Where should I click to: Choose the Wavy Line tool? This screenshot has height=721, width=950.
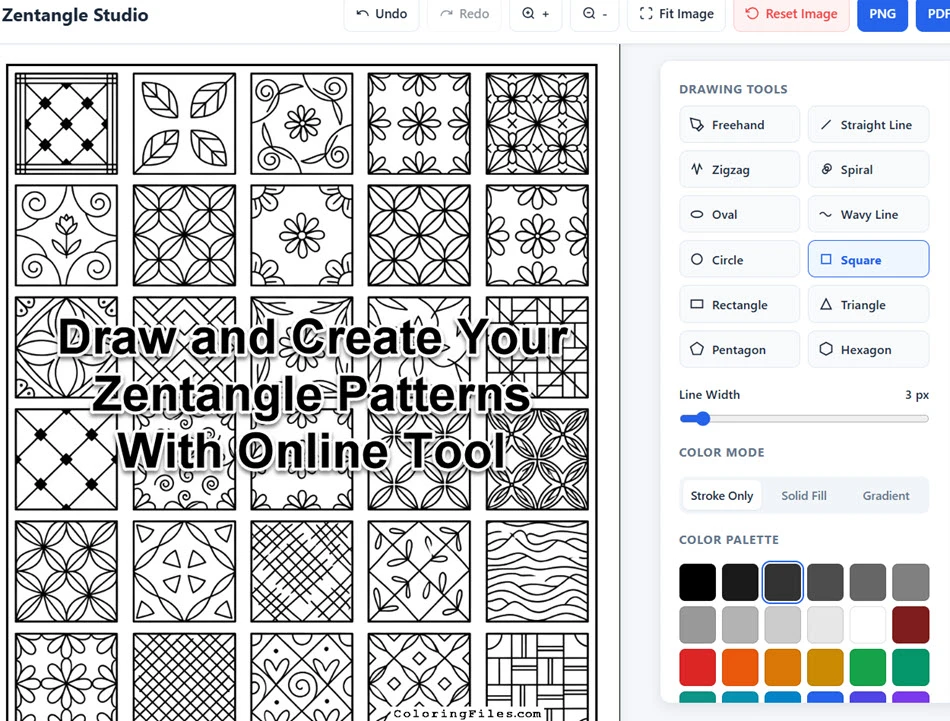868,214
